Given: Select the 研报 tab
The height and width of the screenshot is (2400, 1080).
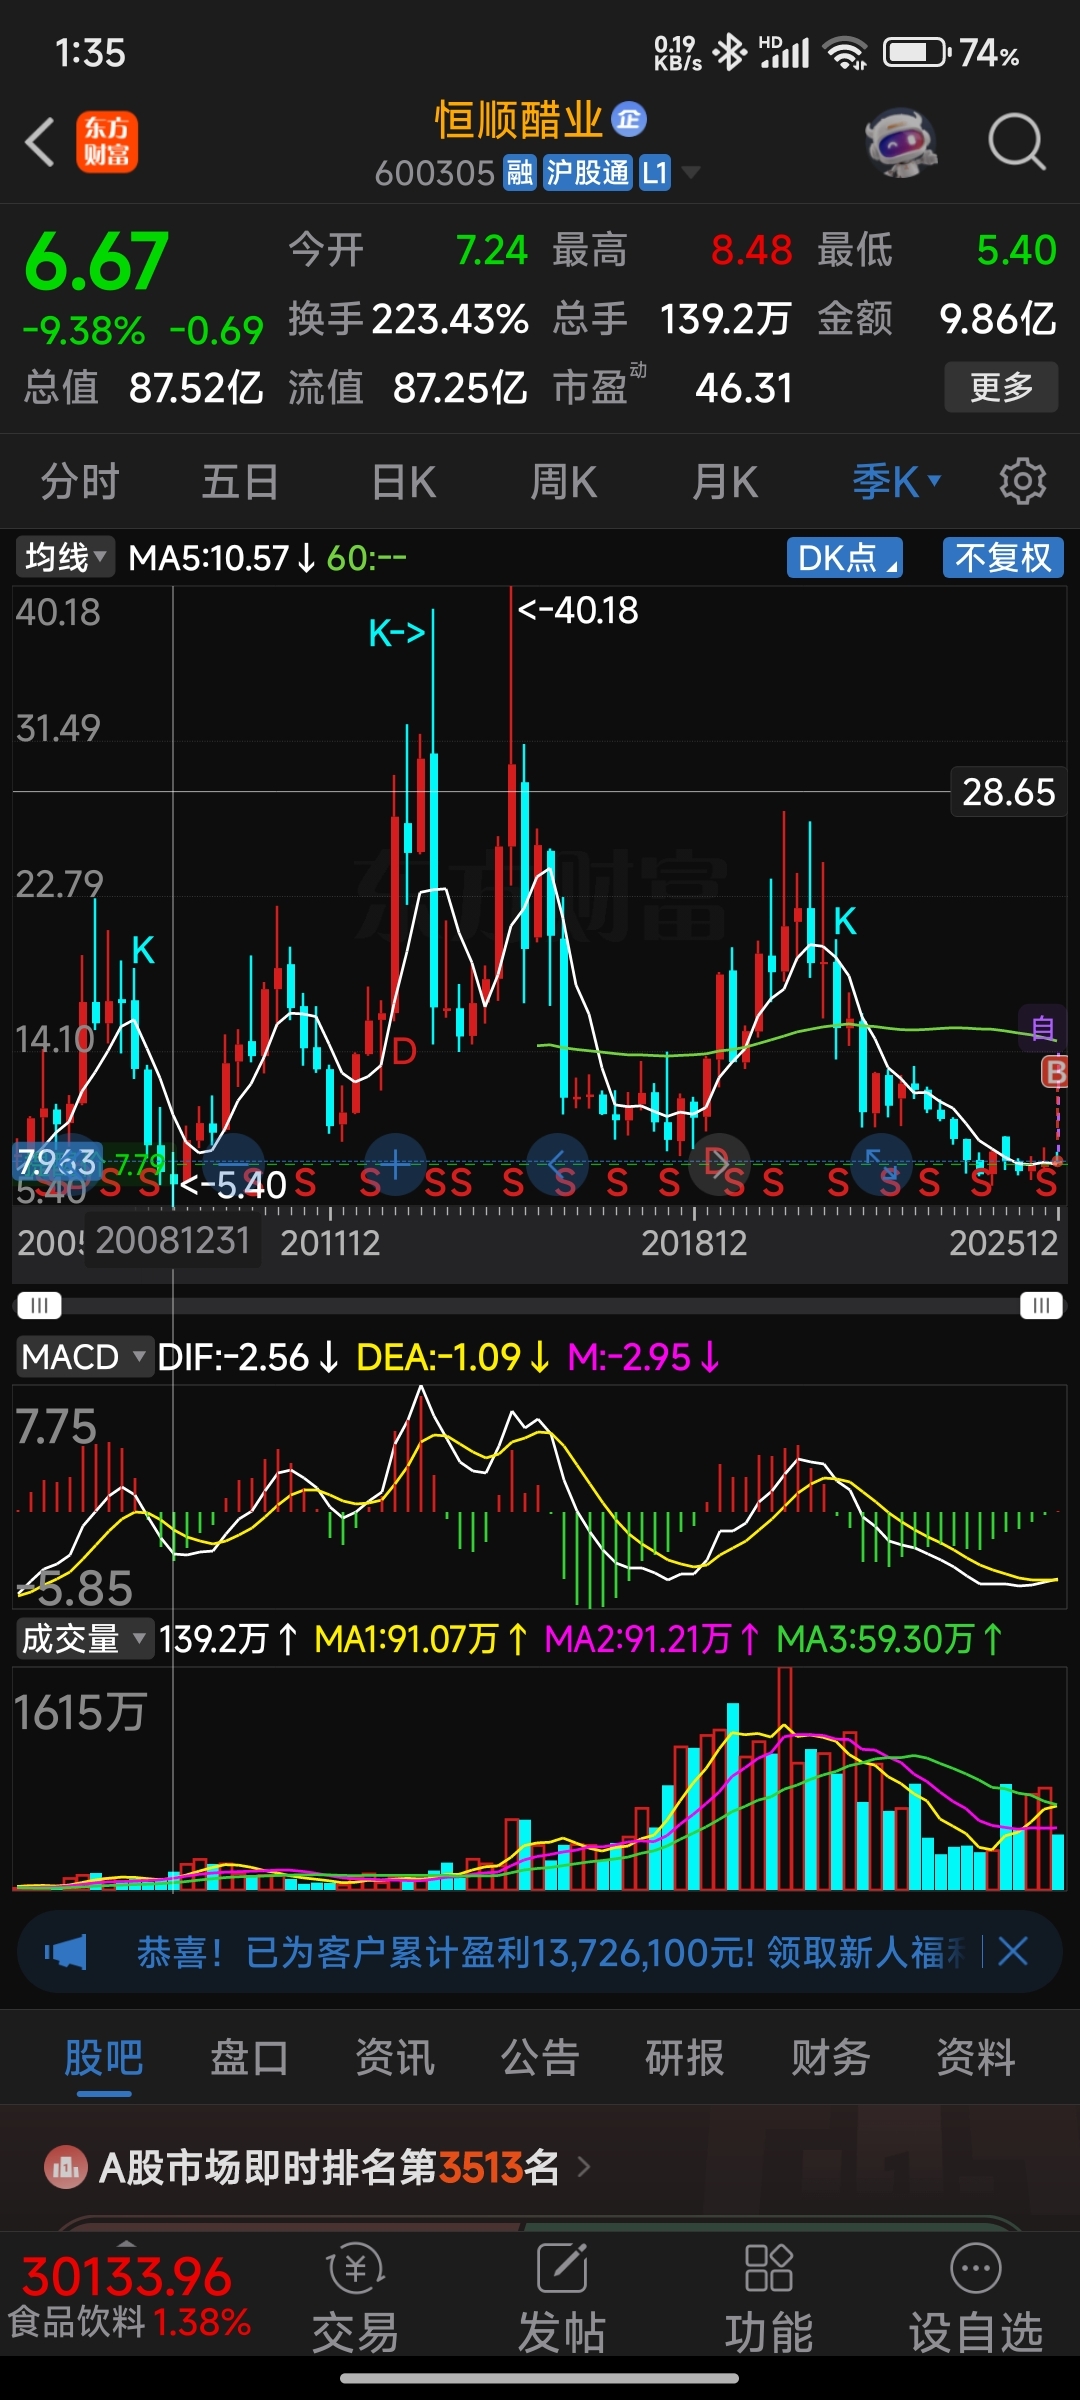Looking at the screenshot, I should tap(685, 2058).
